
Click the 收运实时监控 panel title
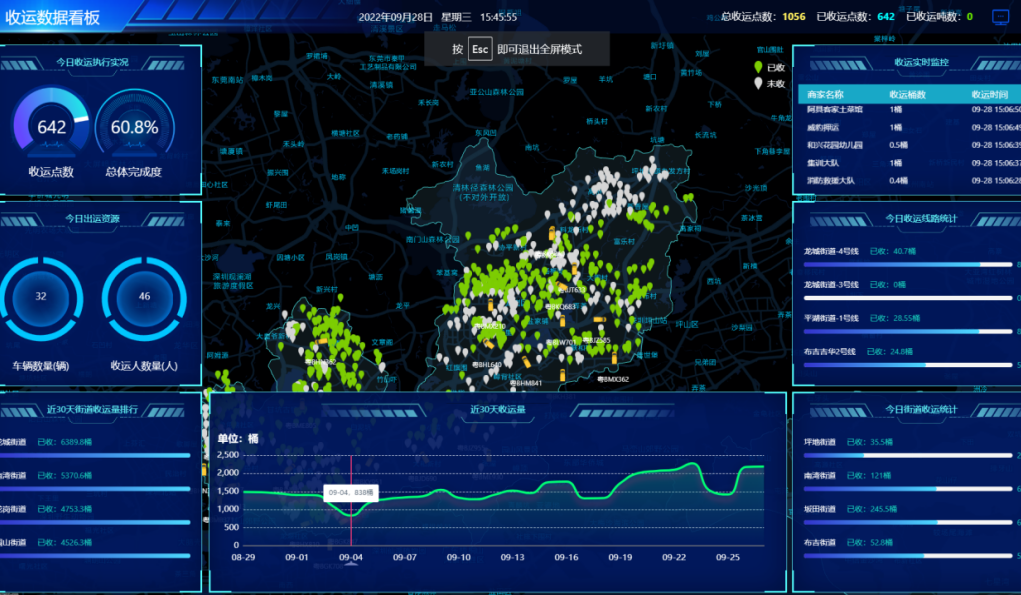click(x=921, y=62)
